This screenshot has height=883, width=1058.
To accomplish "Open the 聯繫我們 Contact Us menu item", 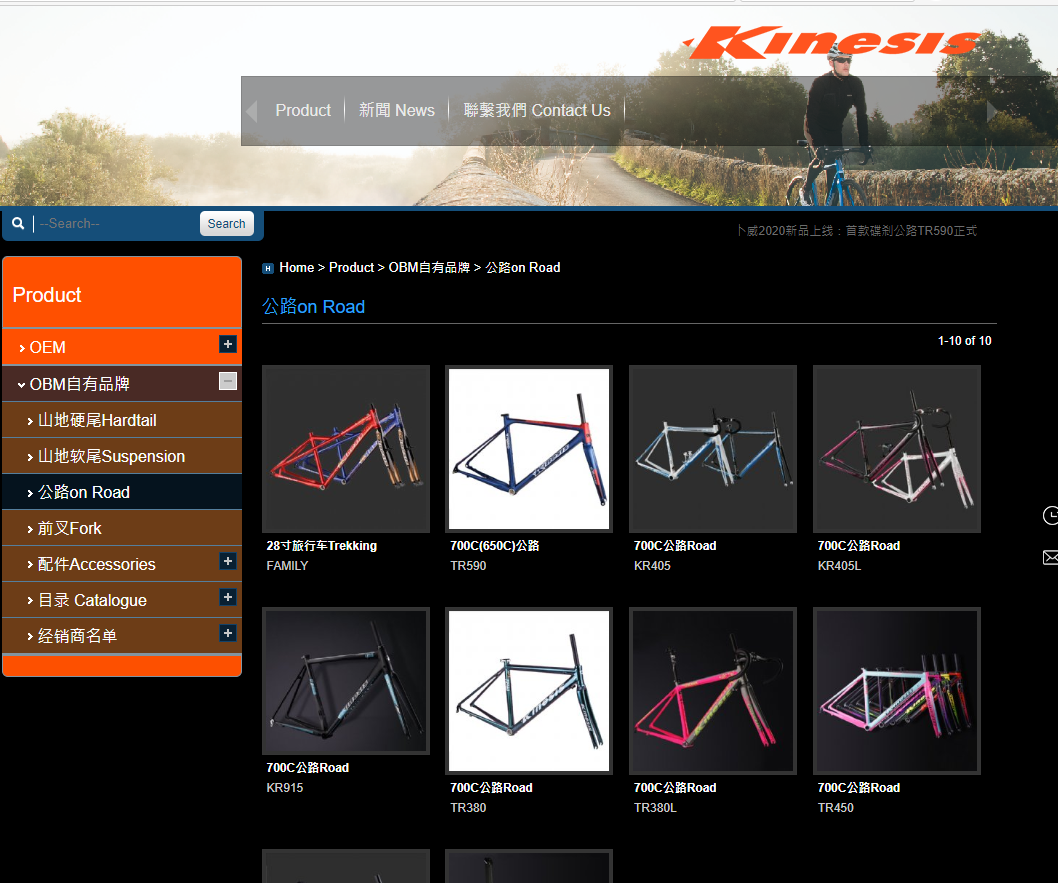I will (537, 111).
